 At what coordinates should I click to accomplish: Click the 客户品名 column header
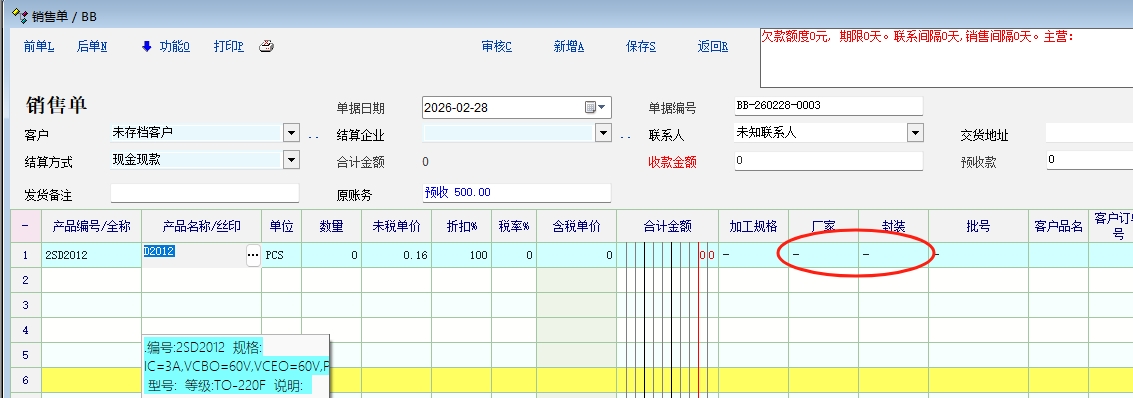point(1059,226)
